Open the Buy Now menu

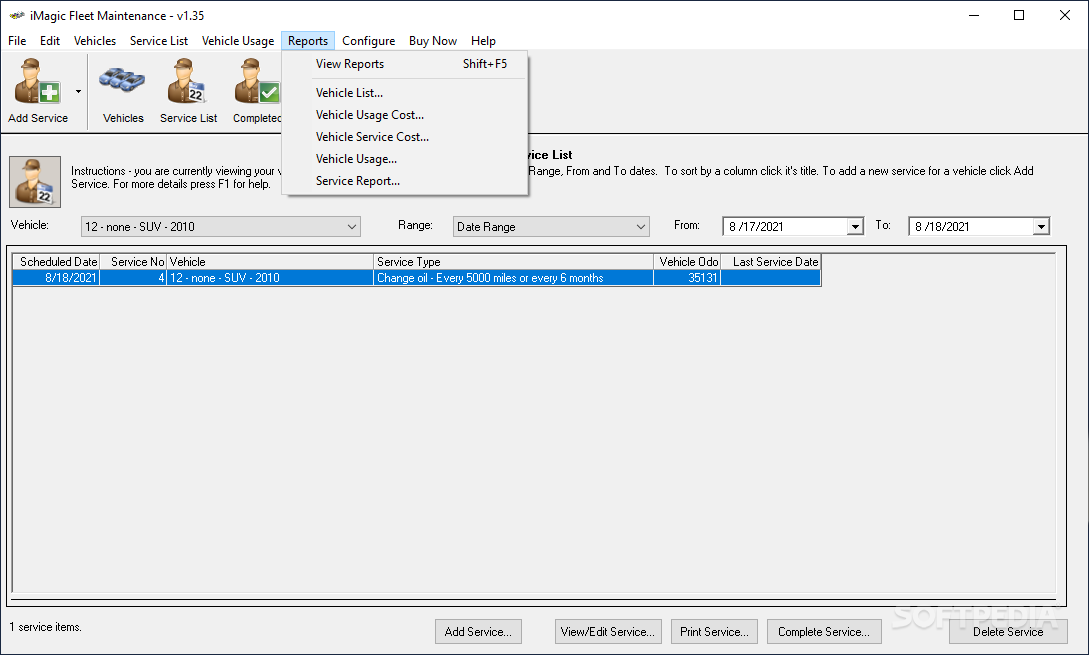[x=433, y=41]
